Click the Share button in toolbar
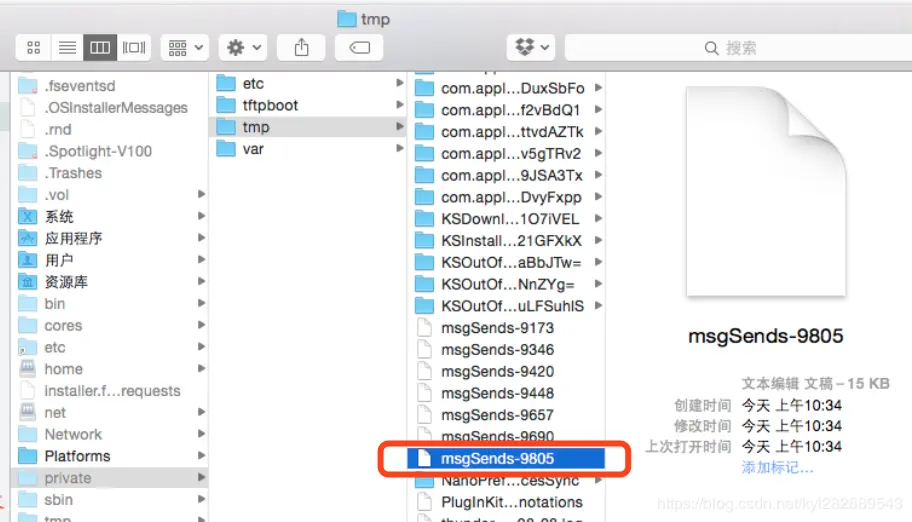Screen dimensions: 912x522 (301, 48)
